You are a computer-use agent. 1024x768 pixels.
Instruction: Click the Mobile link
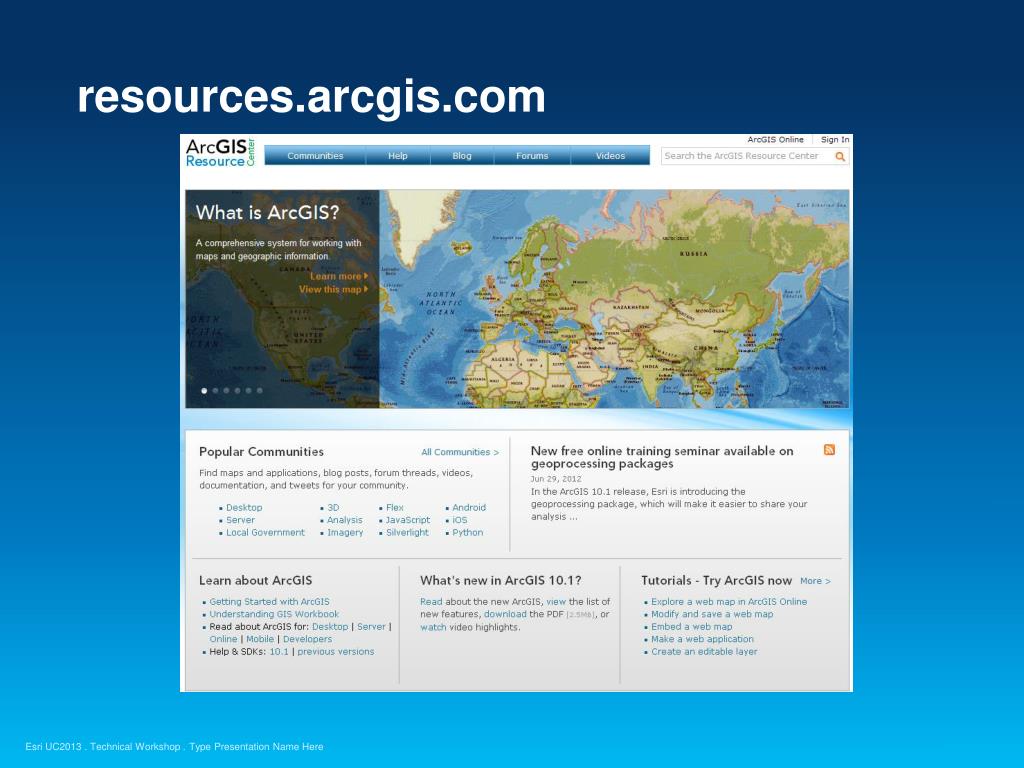(259, 639)
